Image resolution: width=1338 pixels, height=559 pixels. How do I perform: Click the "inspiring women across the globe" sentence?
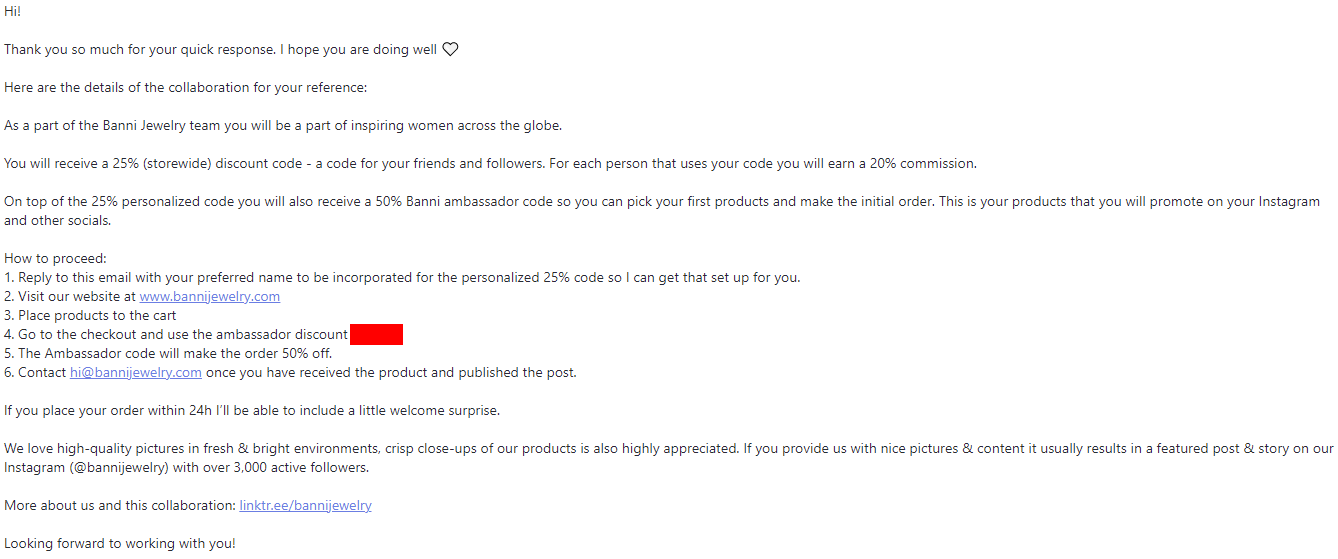(x=283, y=125)
